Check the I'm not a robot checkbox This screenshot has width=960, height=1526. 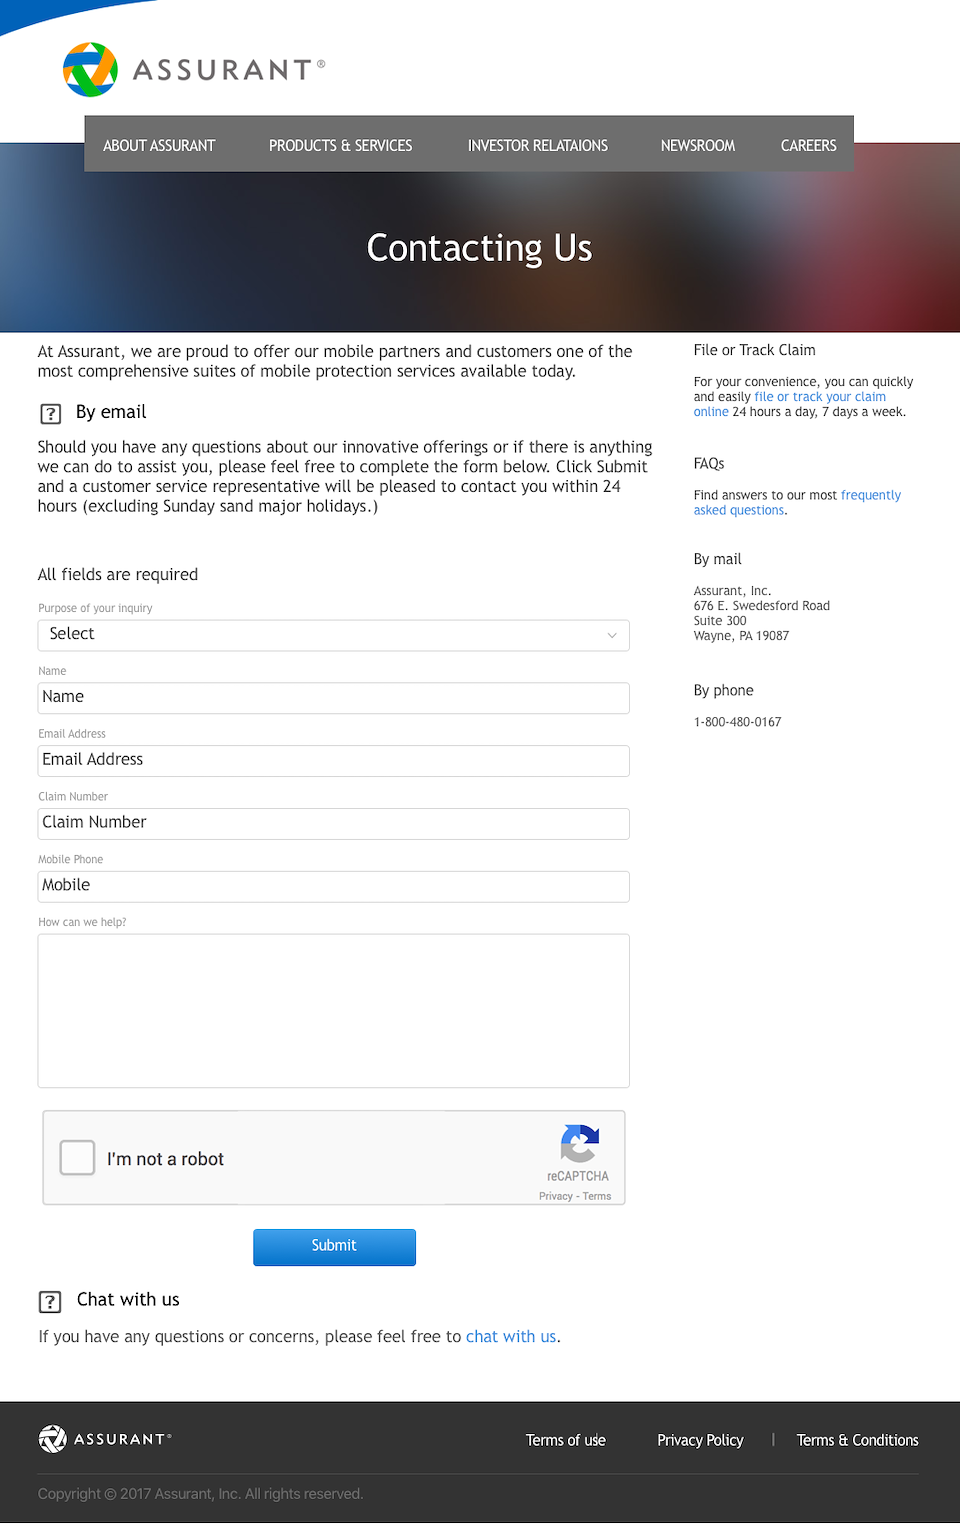click(77, 1157)
